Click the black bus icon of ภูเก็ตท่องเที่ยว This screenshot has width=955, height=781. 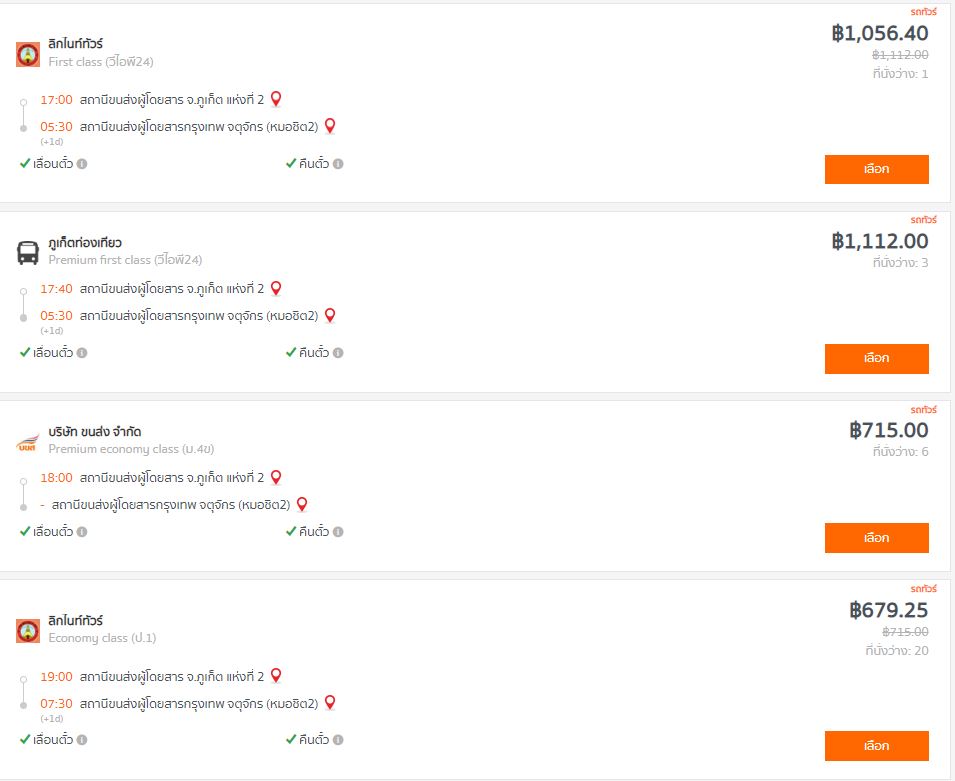point(28,252)
